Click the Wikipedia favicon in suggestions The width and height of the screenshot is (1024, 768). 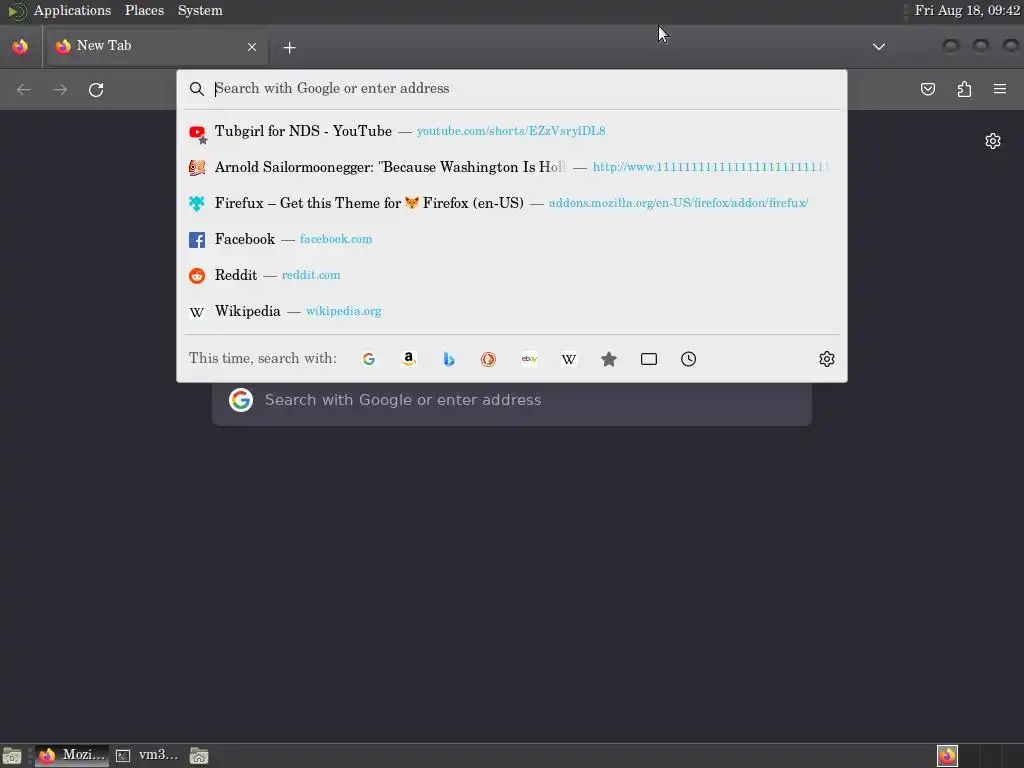click(x=197, y=312)
